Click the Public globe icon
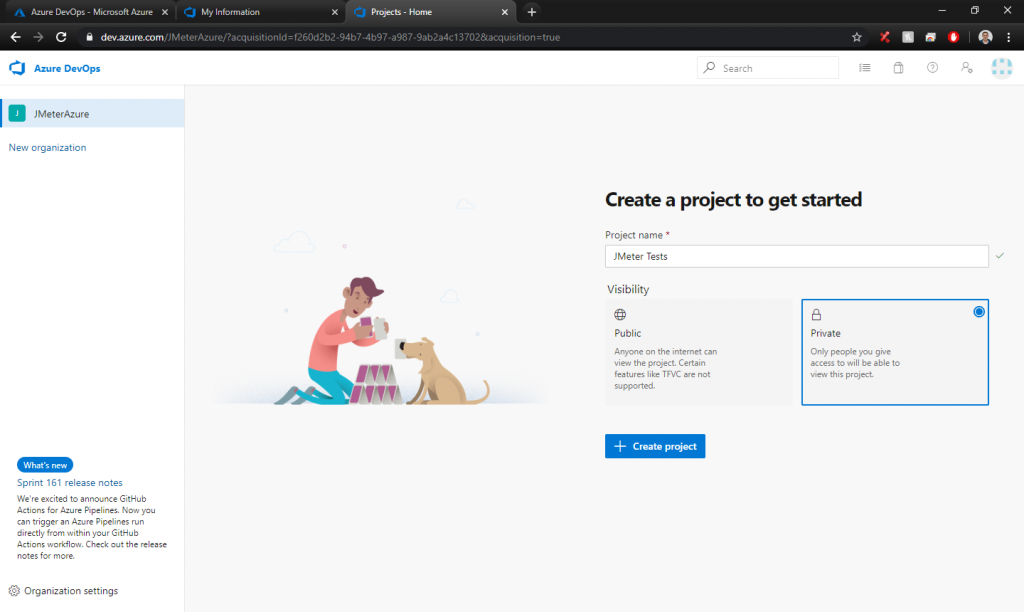1024x612 pixels. [x=620, y=314]
